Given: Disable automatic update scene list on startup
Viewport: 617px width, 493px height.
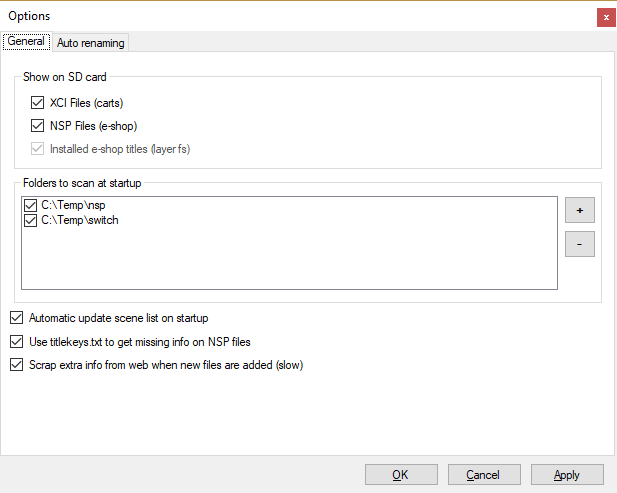Looking at the screenshot, I should tap(15, 318).
